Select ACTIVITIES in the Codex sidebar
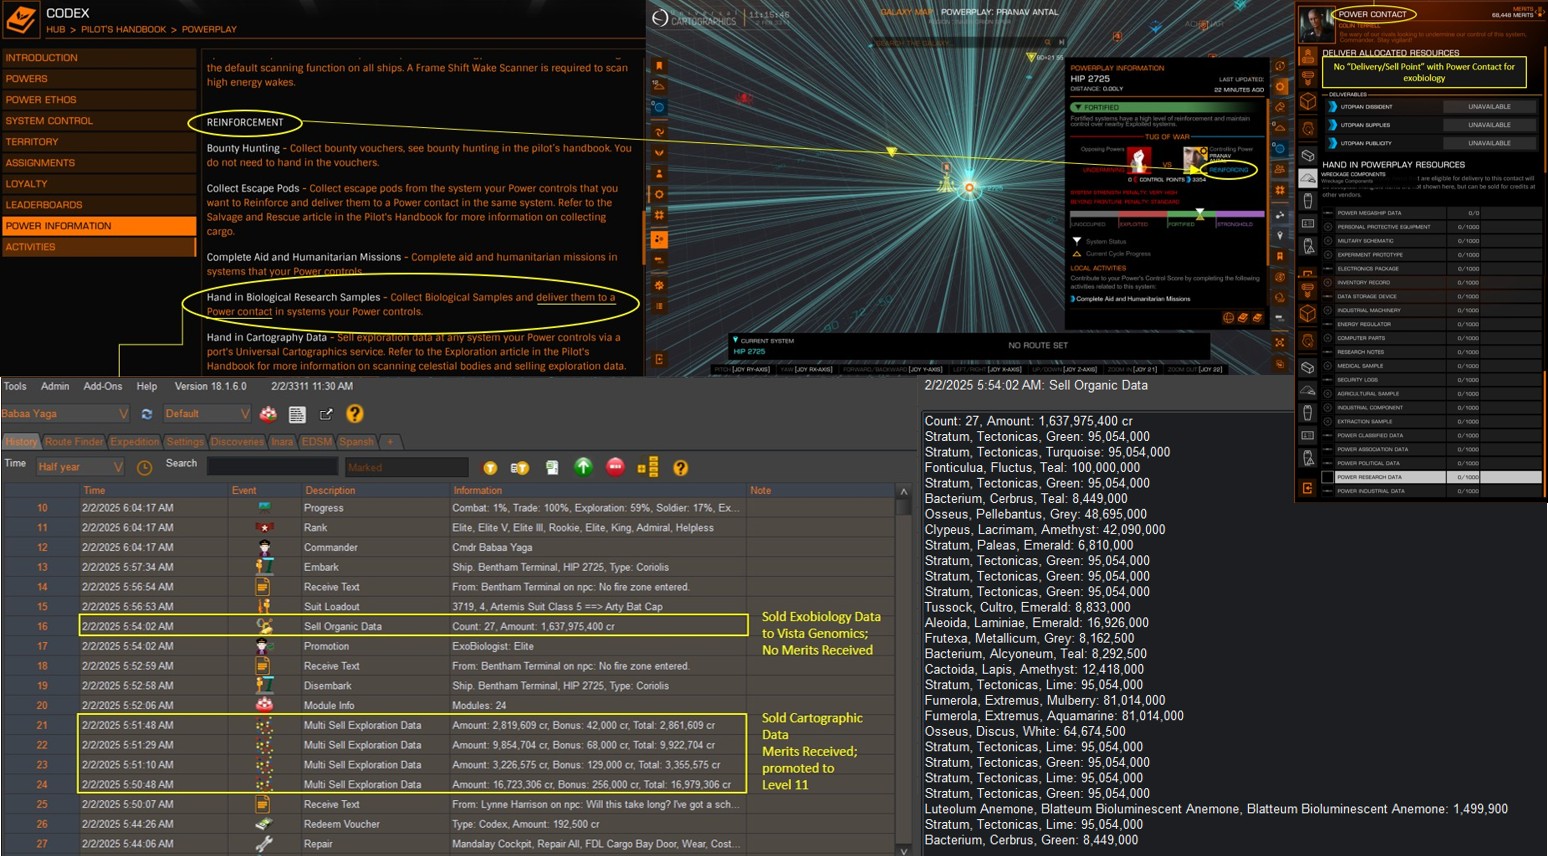Viewport: 1548px width, 856px height. pos(99,247)
